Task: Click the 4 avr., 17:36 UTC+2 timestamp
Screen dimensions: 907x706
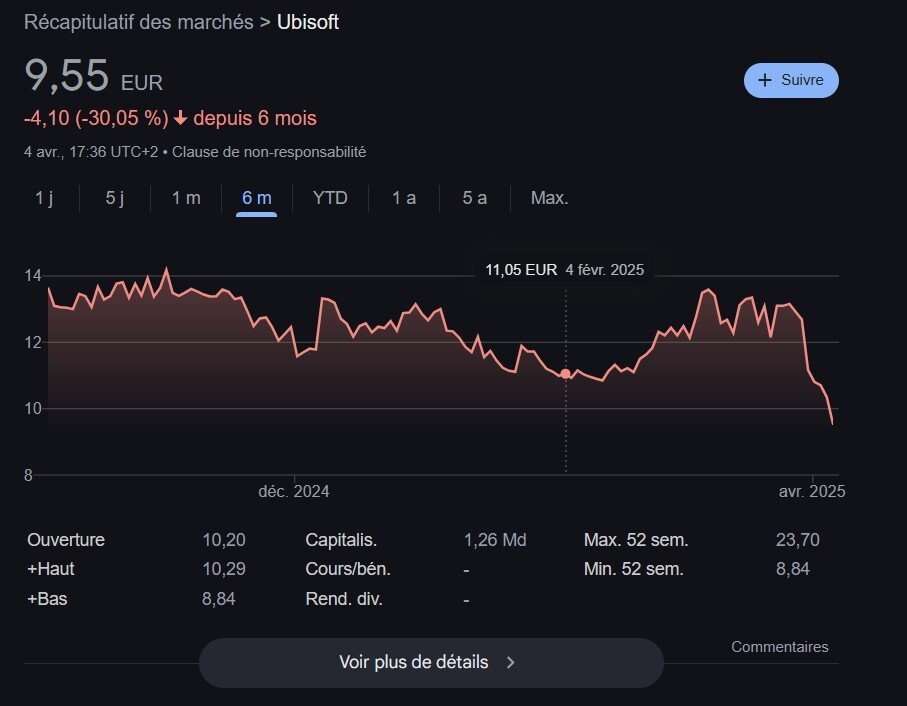Action: tap(91, 152)
